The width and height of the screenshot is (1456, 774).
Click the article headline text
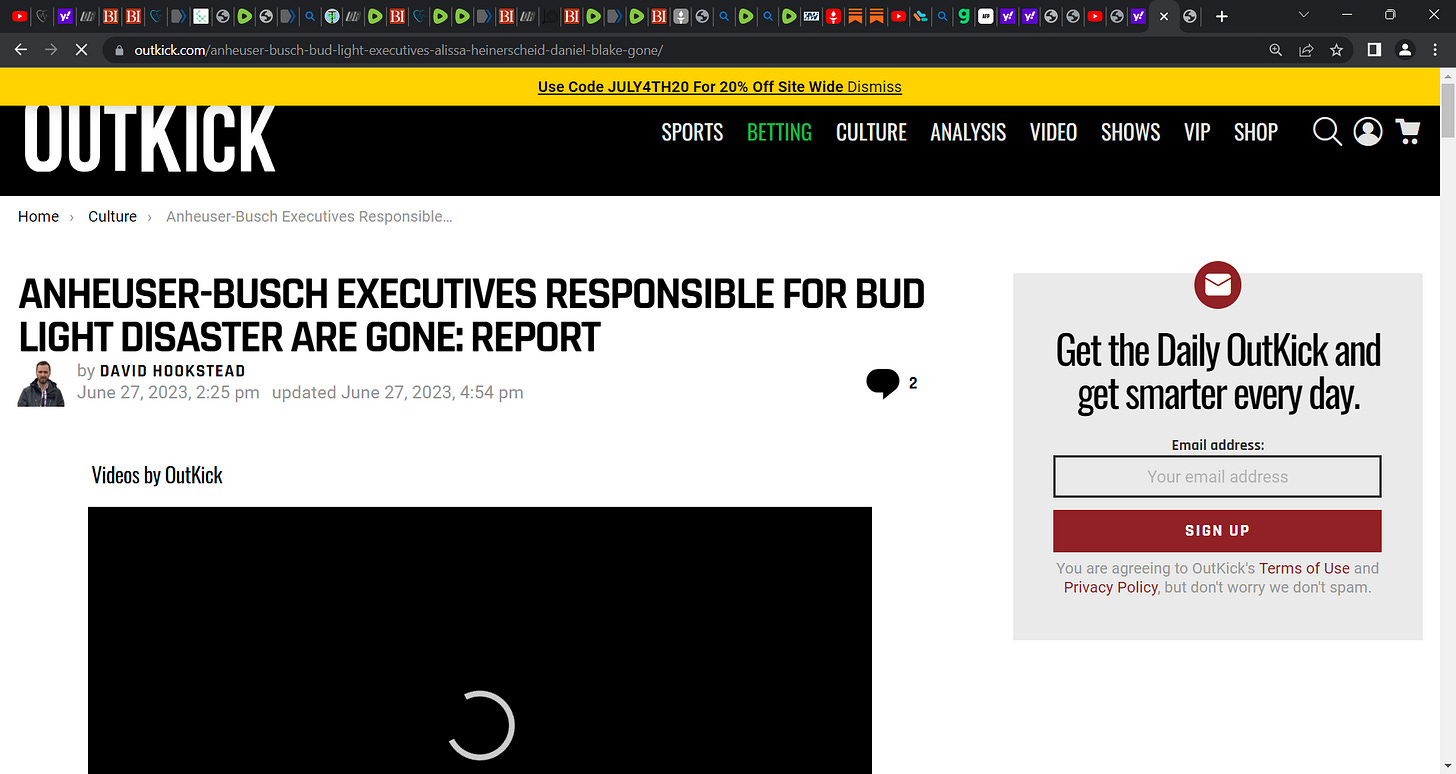point(472,316)
